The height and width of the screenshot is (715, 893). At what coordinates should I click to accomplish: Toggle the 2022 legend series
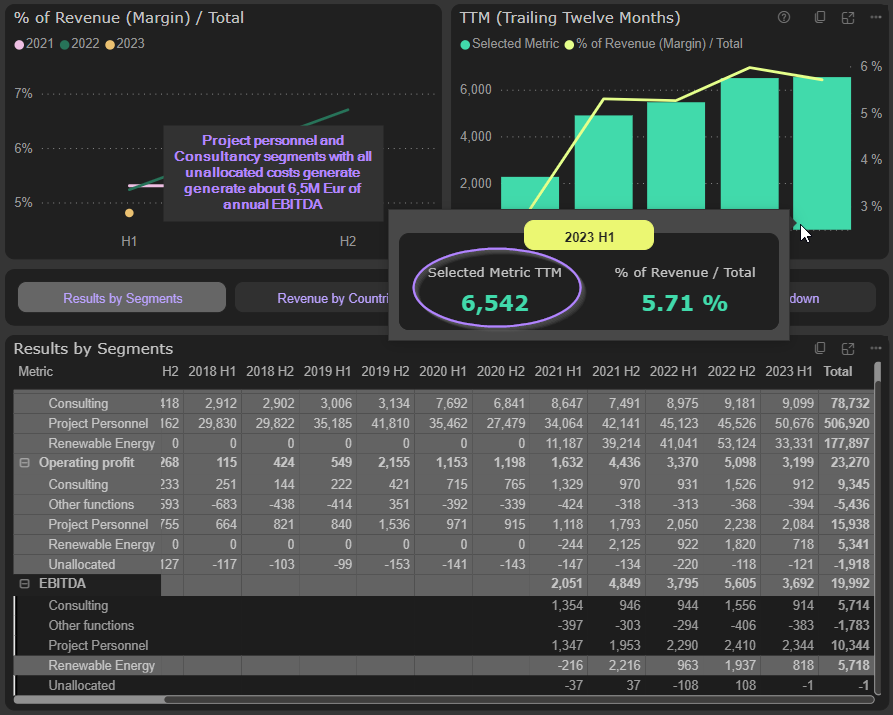(80, 44)
